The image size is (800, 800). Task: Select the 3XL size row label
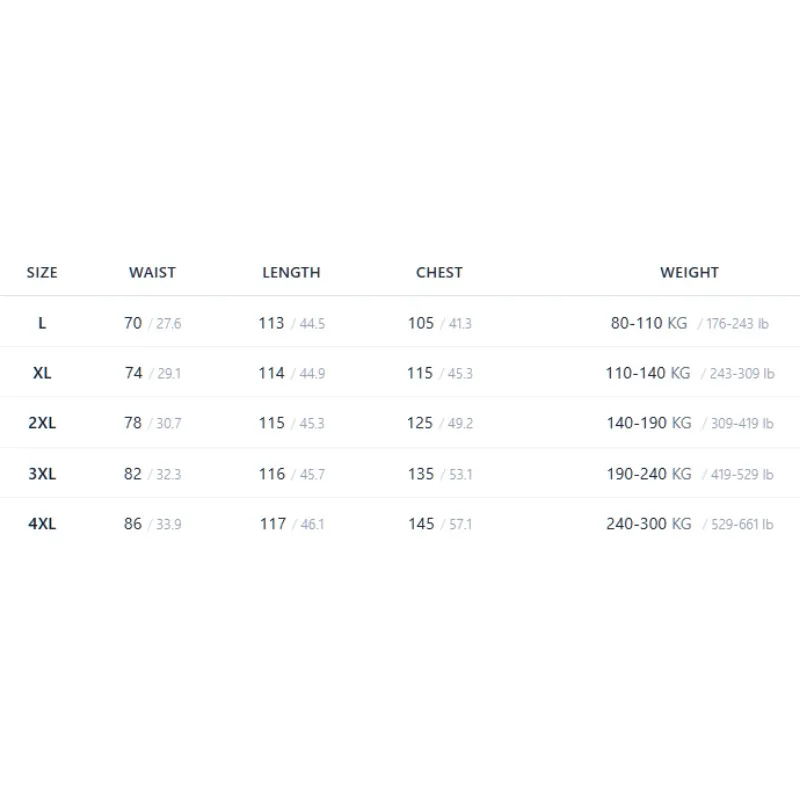coord(42,474)
